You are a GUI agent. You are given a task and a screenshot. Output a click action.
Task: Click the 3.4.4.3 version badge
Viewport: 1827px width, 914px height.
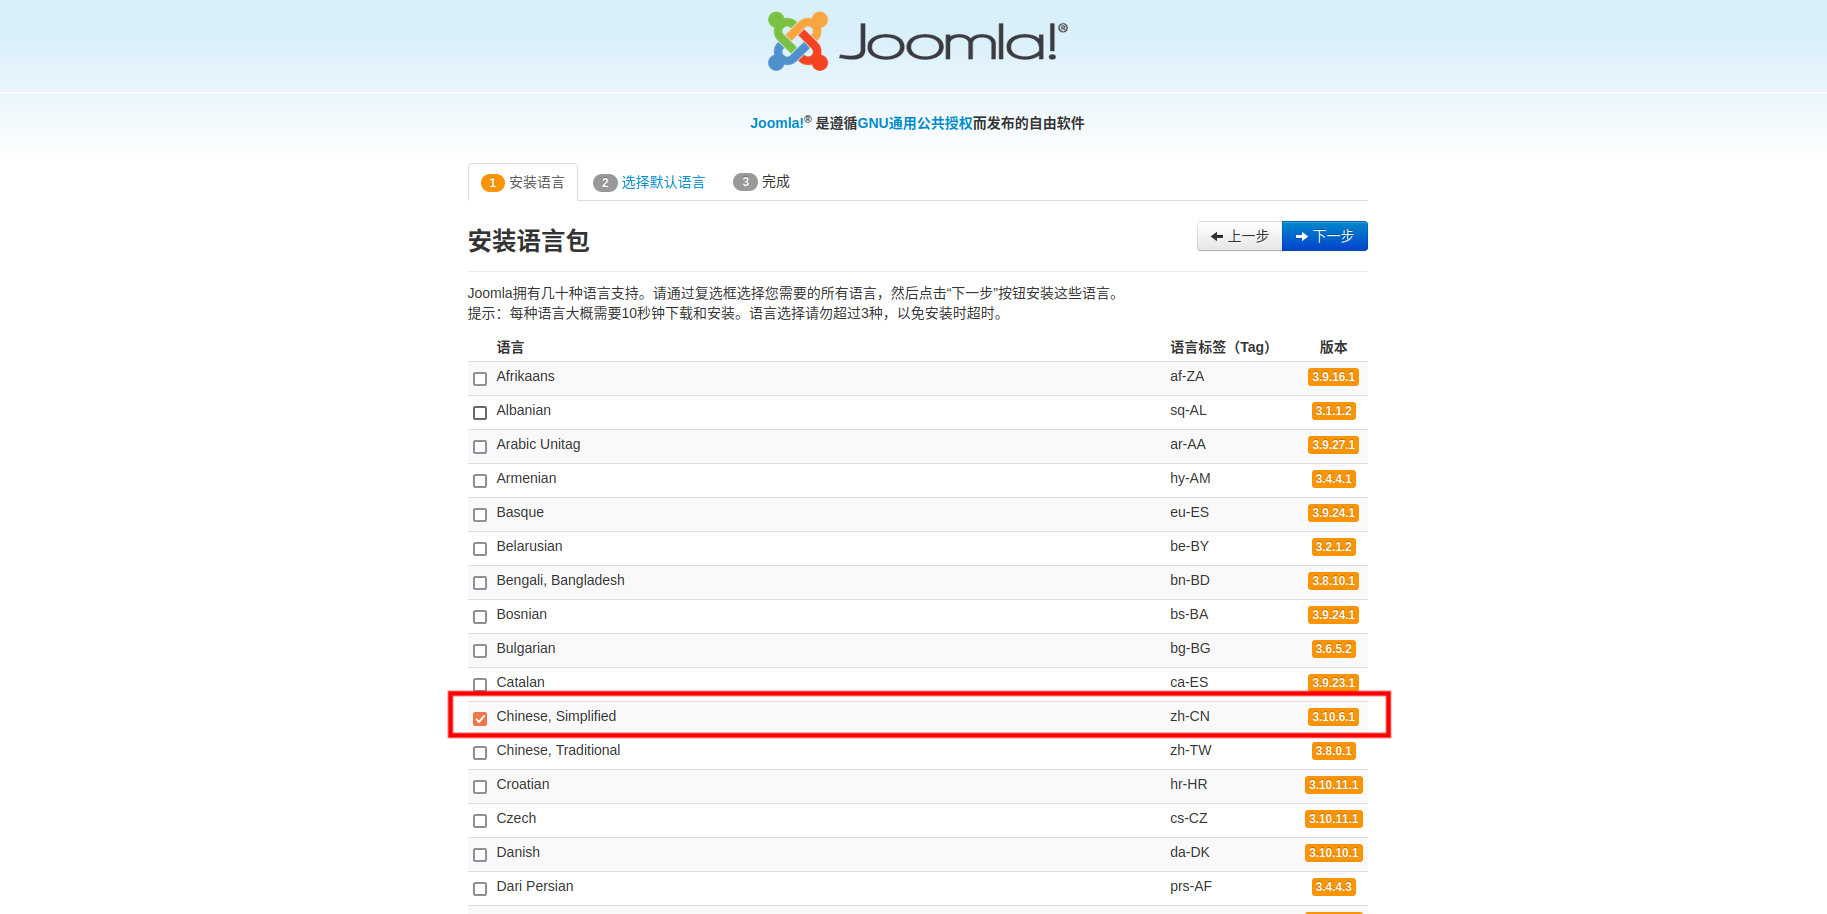coord(1333,887)
